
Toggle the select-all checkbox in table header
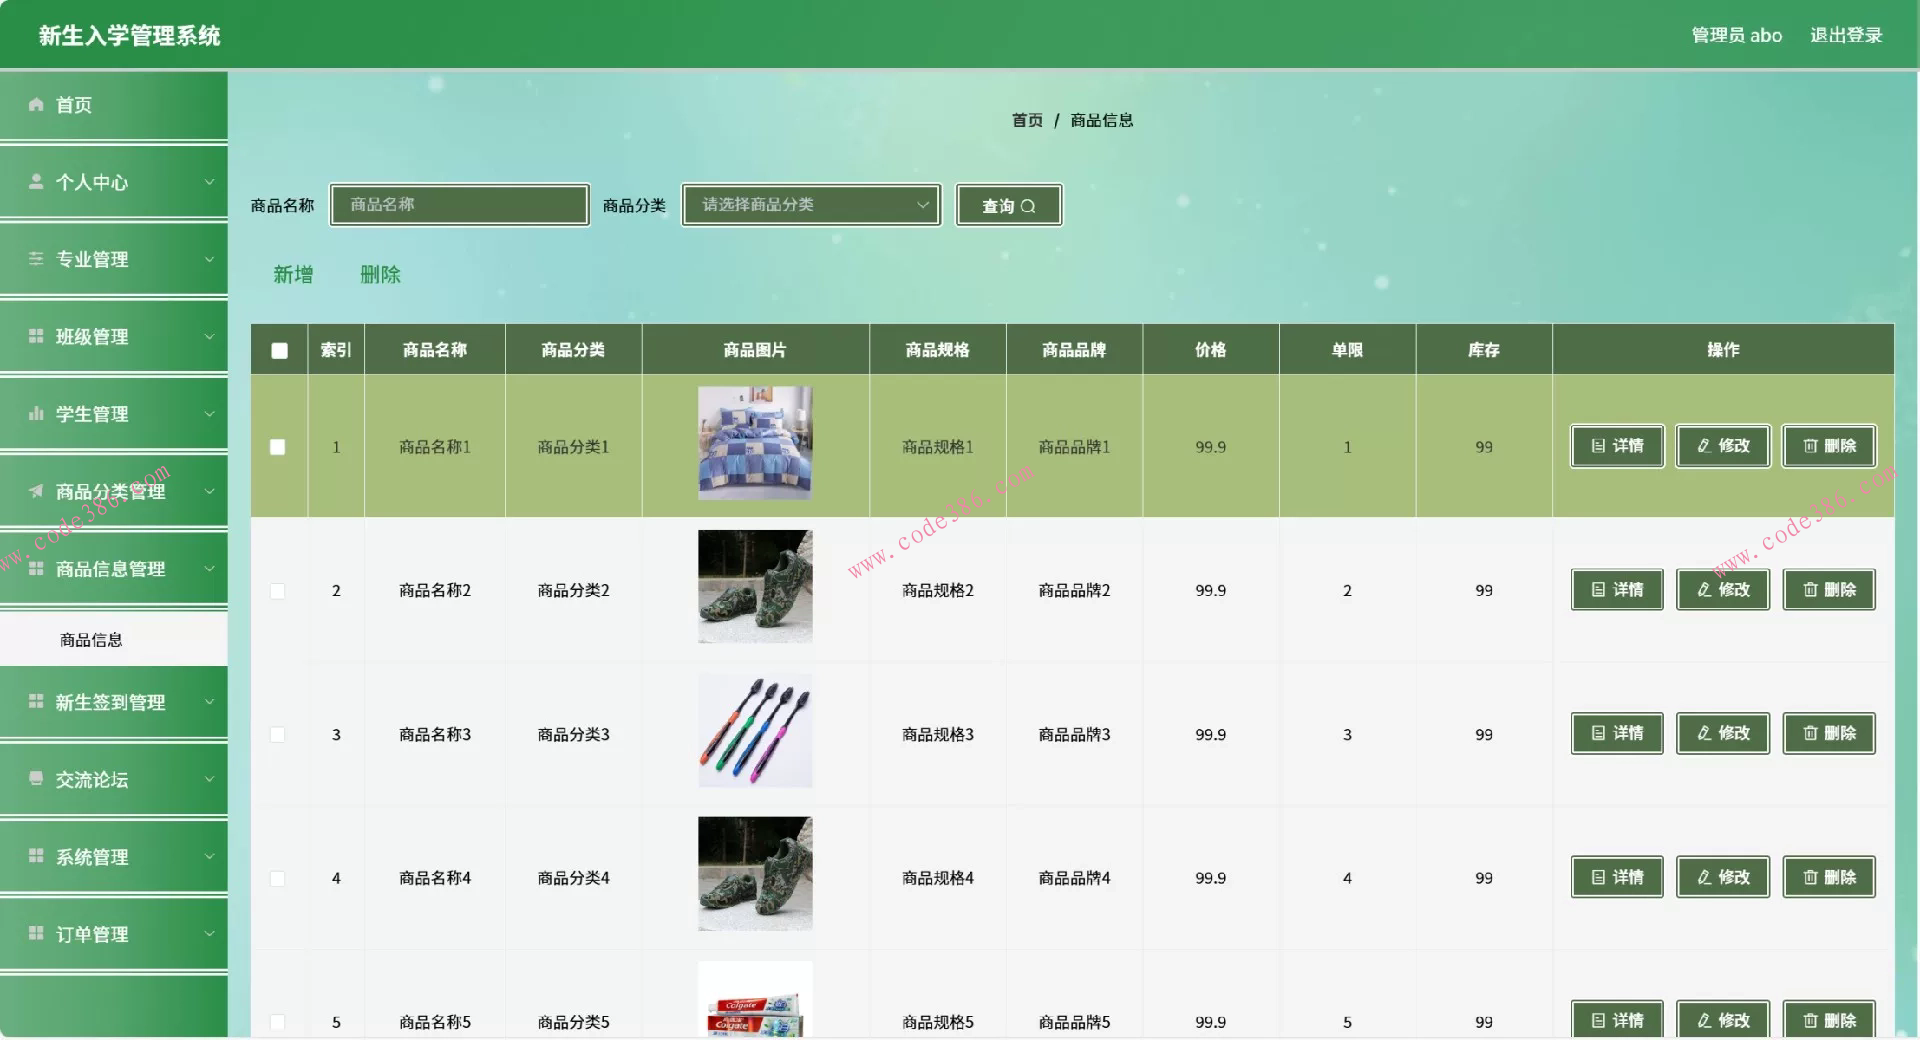[x=278, y=350]
